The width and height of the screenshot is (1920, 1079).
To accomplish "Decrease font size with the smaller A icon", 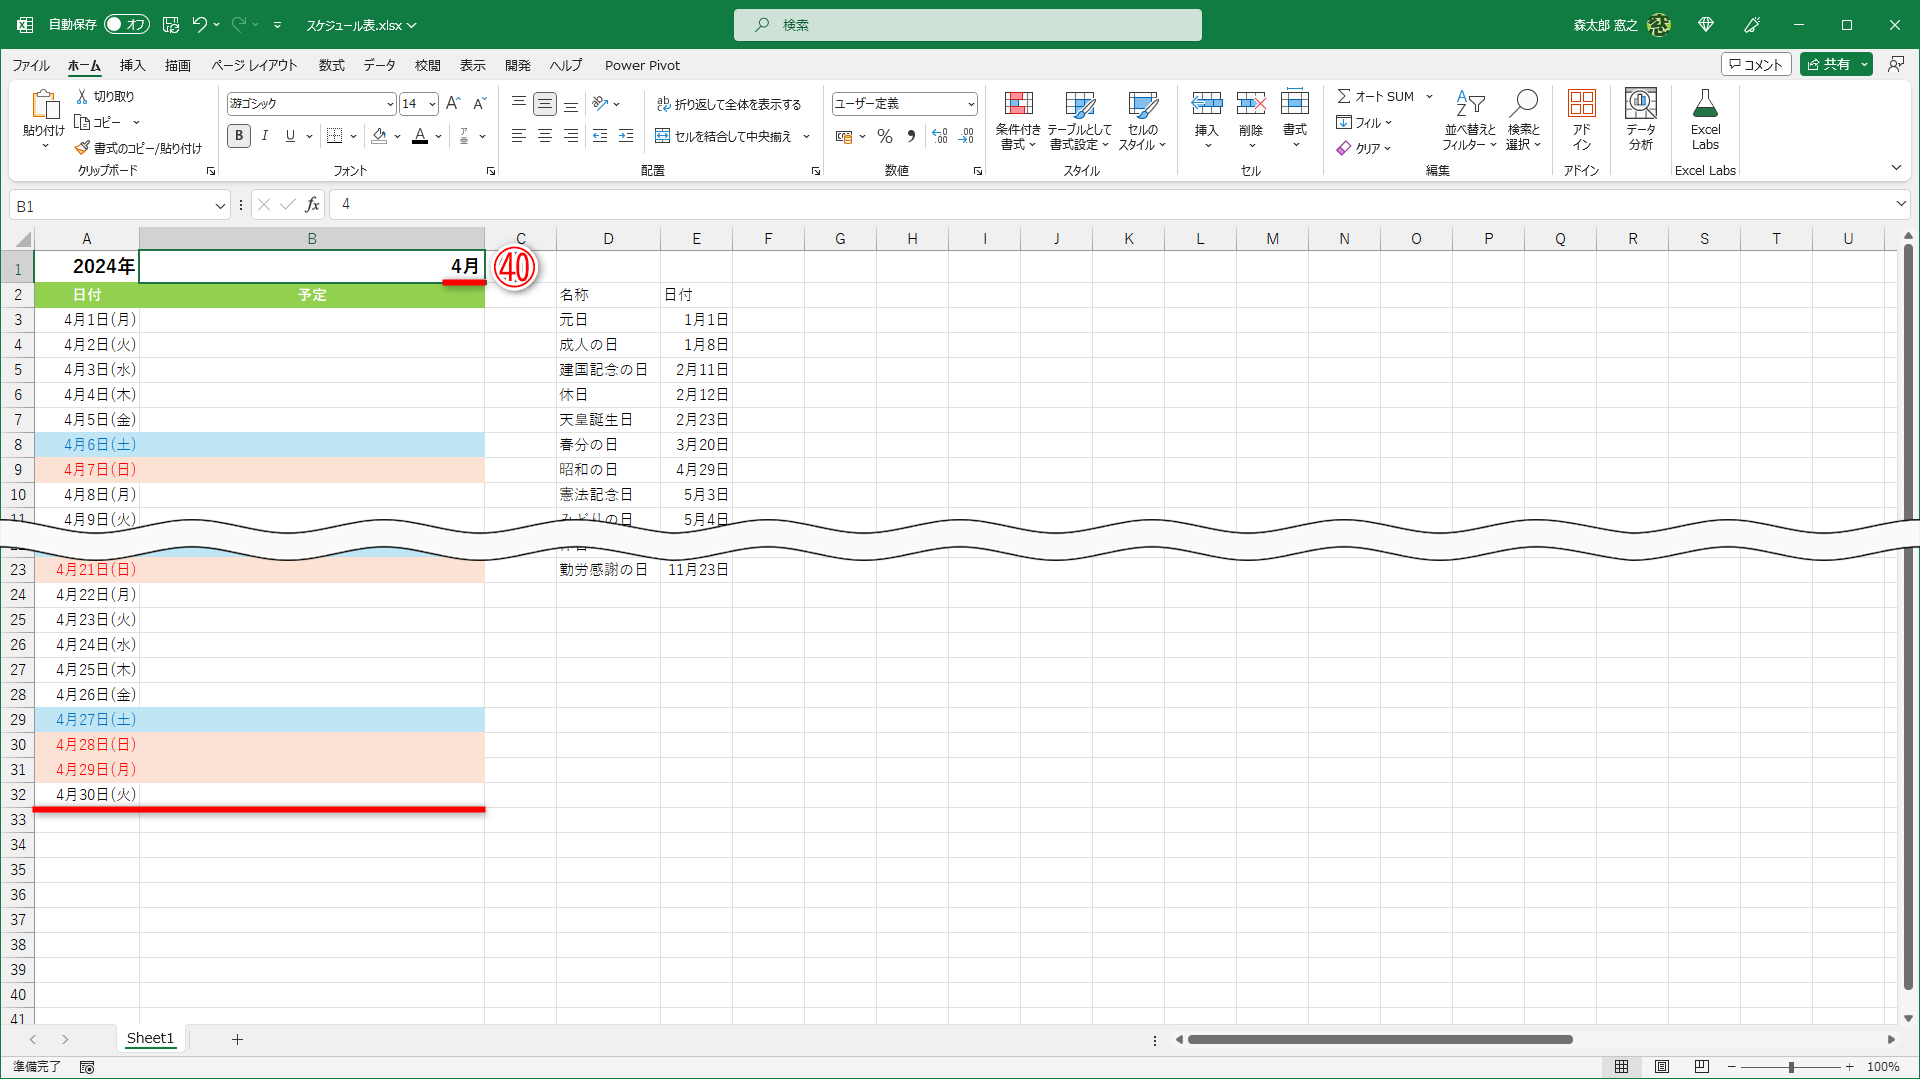I will (x=479, y=103).
